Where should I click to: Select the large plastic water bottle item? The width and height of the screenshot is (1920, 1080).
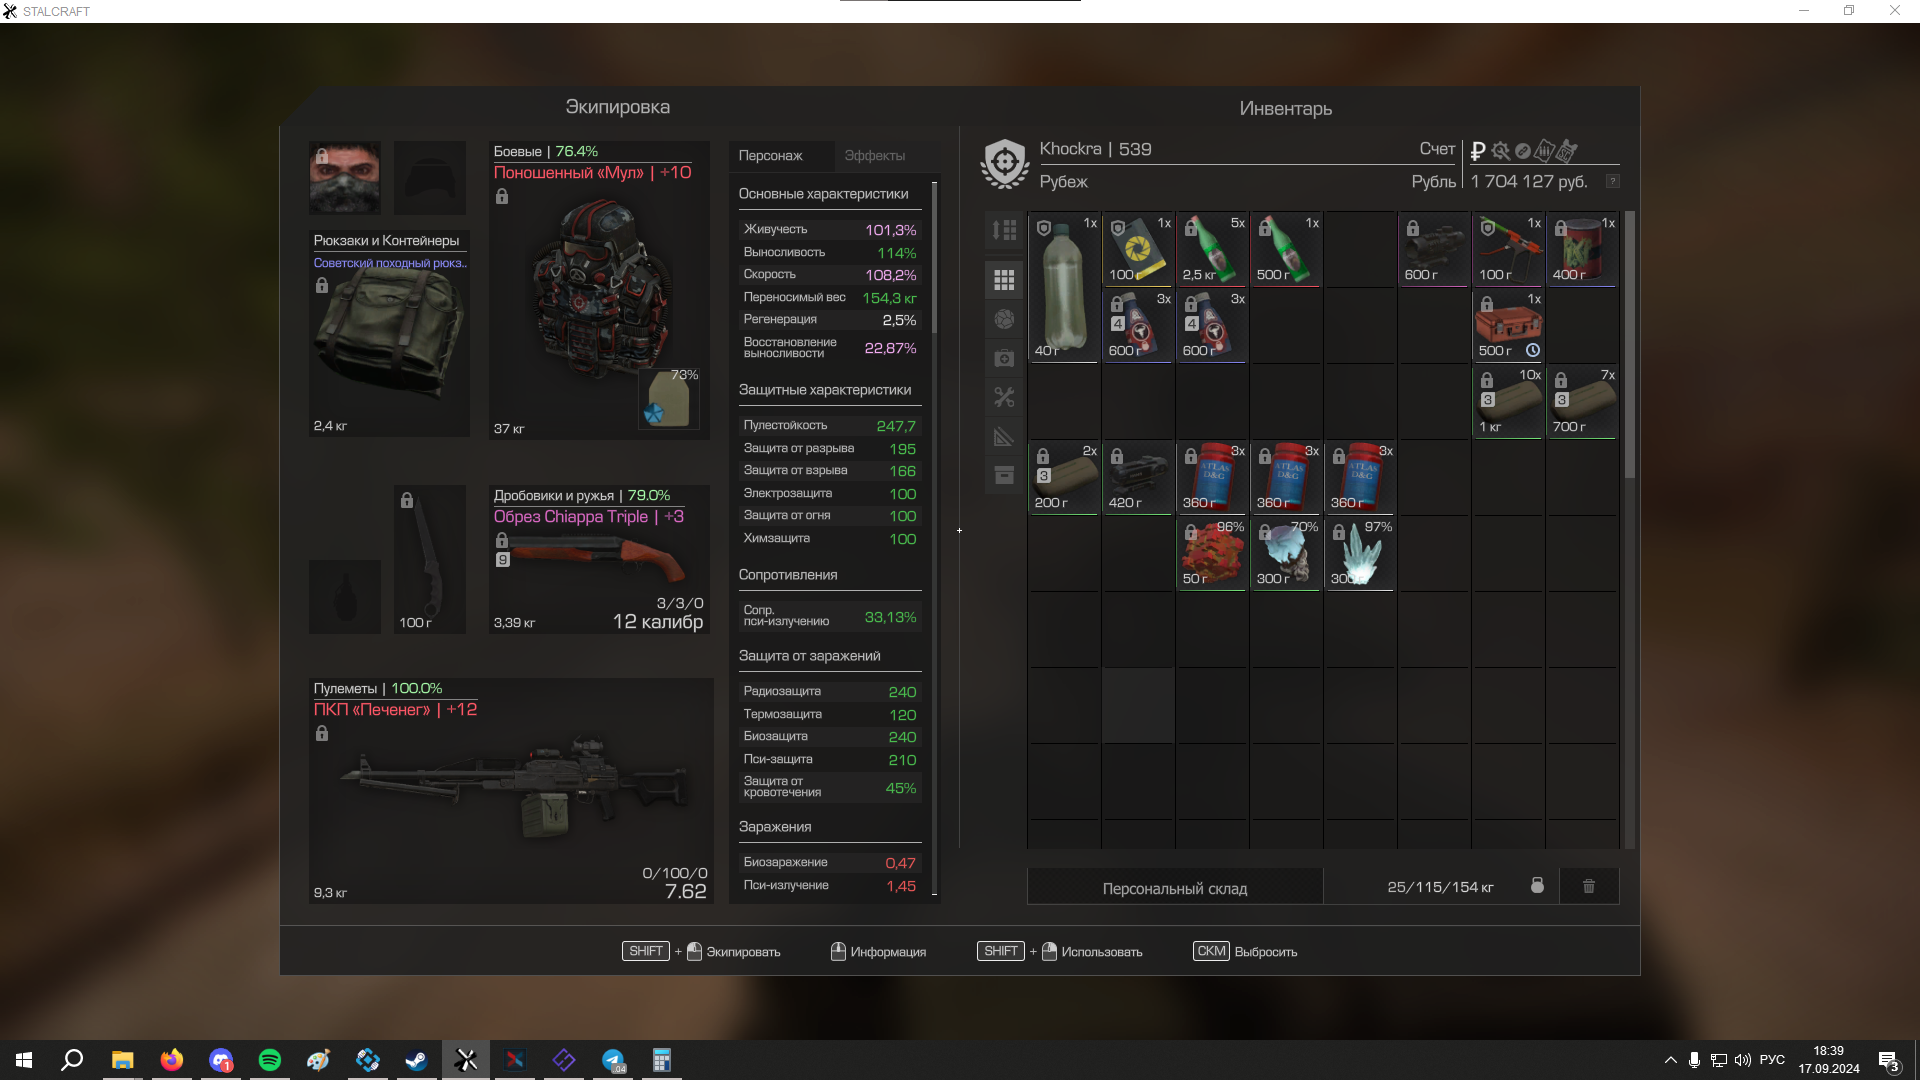click(x=1064, y=287)
